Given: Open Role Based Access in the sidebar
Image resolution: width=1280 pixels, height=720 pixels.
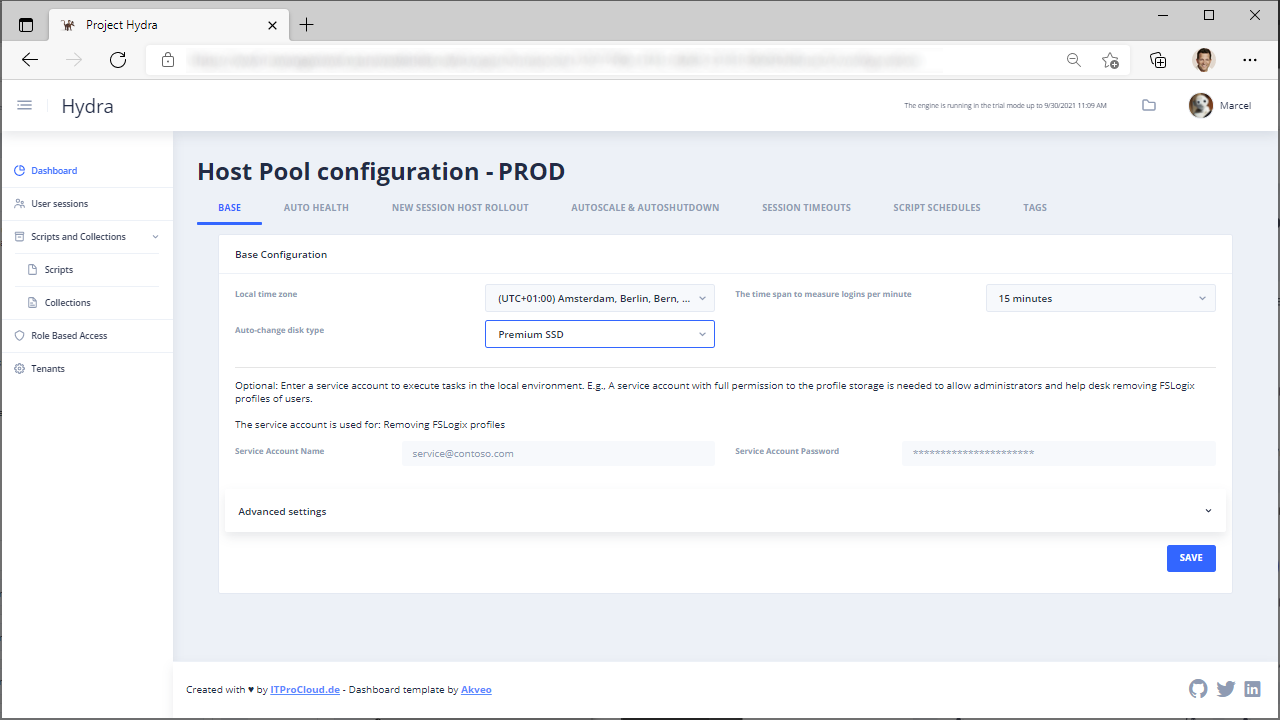Looking at the screenshot, I should [x=69, y=336].
